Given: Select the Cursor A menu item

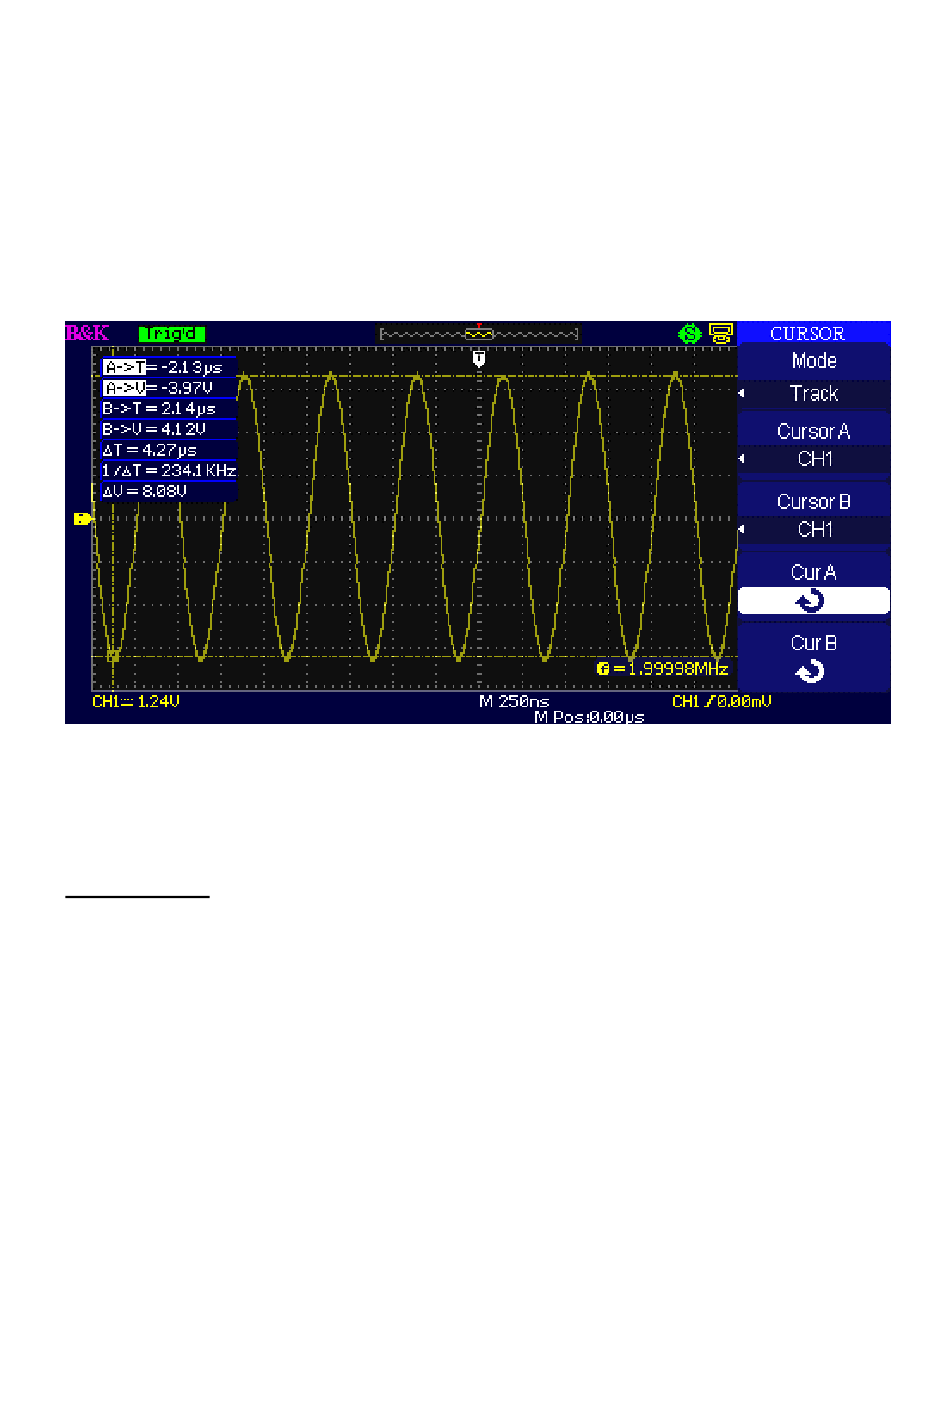Looking at the screenshot, I should tap(814, 432).
